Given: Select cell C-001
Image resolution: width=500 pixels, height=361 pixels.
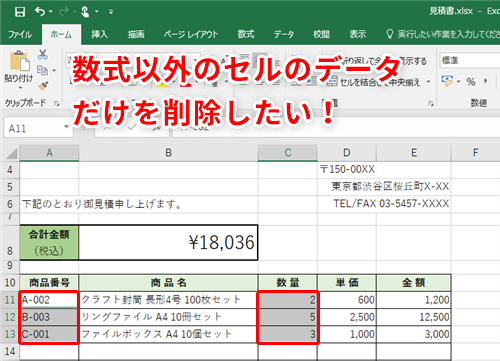Looking at the screenshot, I should click(49, 334).
